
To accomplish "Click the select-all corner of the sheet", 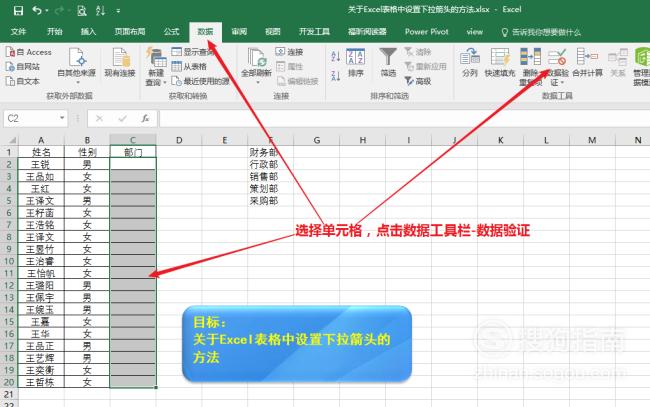I will (x=9, y=140).
